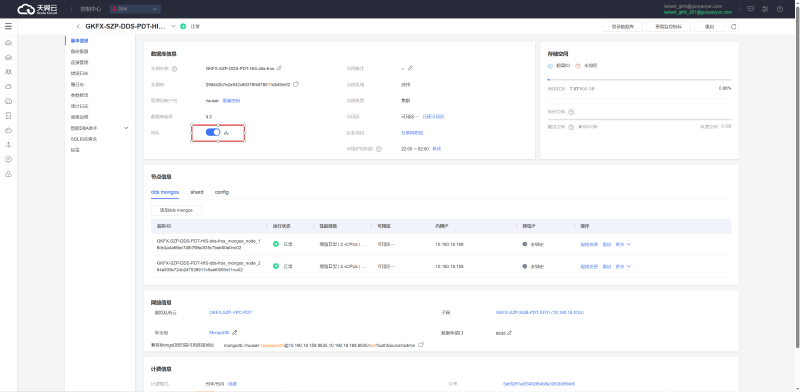The height and width of the screenshot is (392, 800).
Task: Click the storage usage progress bar
Action: [x=639, y=80]
